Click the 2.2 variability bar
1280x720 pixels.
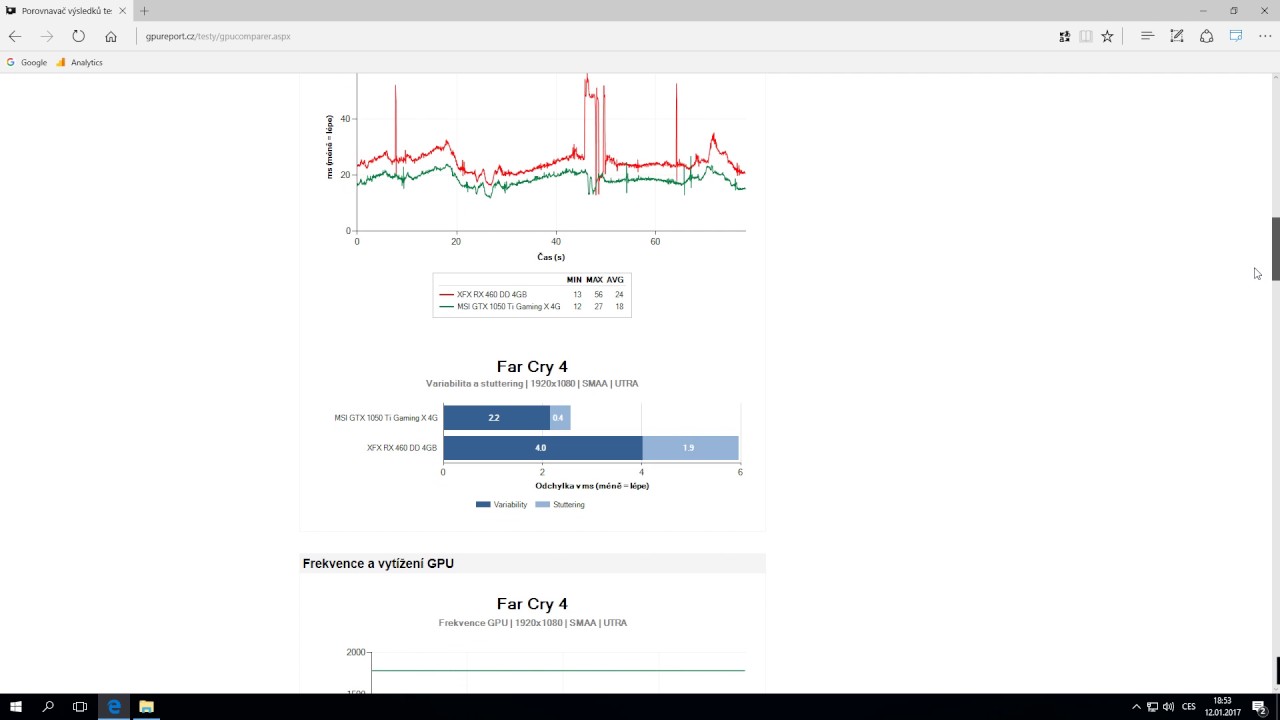[x=496, y=418]
